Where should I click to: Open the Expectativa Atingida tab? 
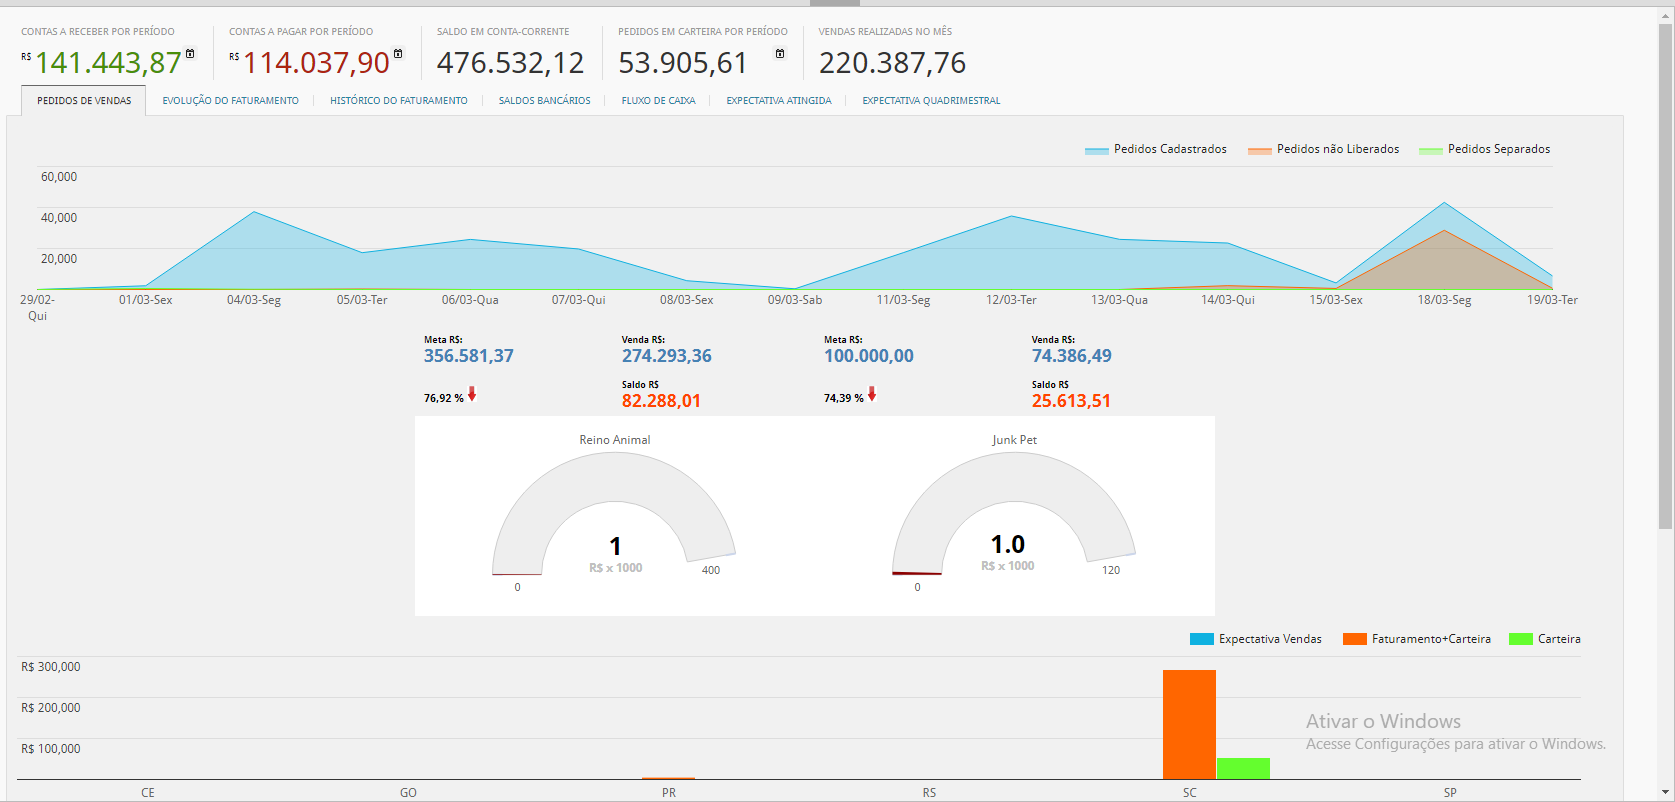(x=778, y=101)
